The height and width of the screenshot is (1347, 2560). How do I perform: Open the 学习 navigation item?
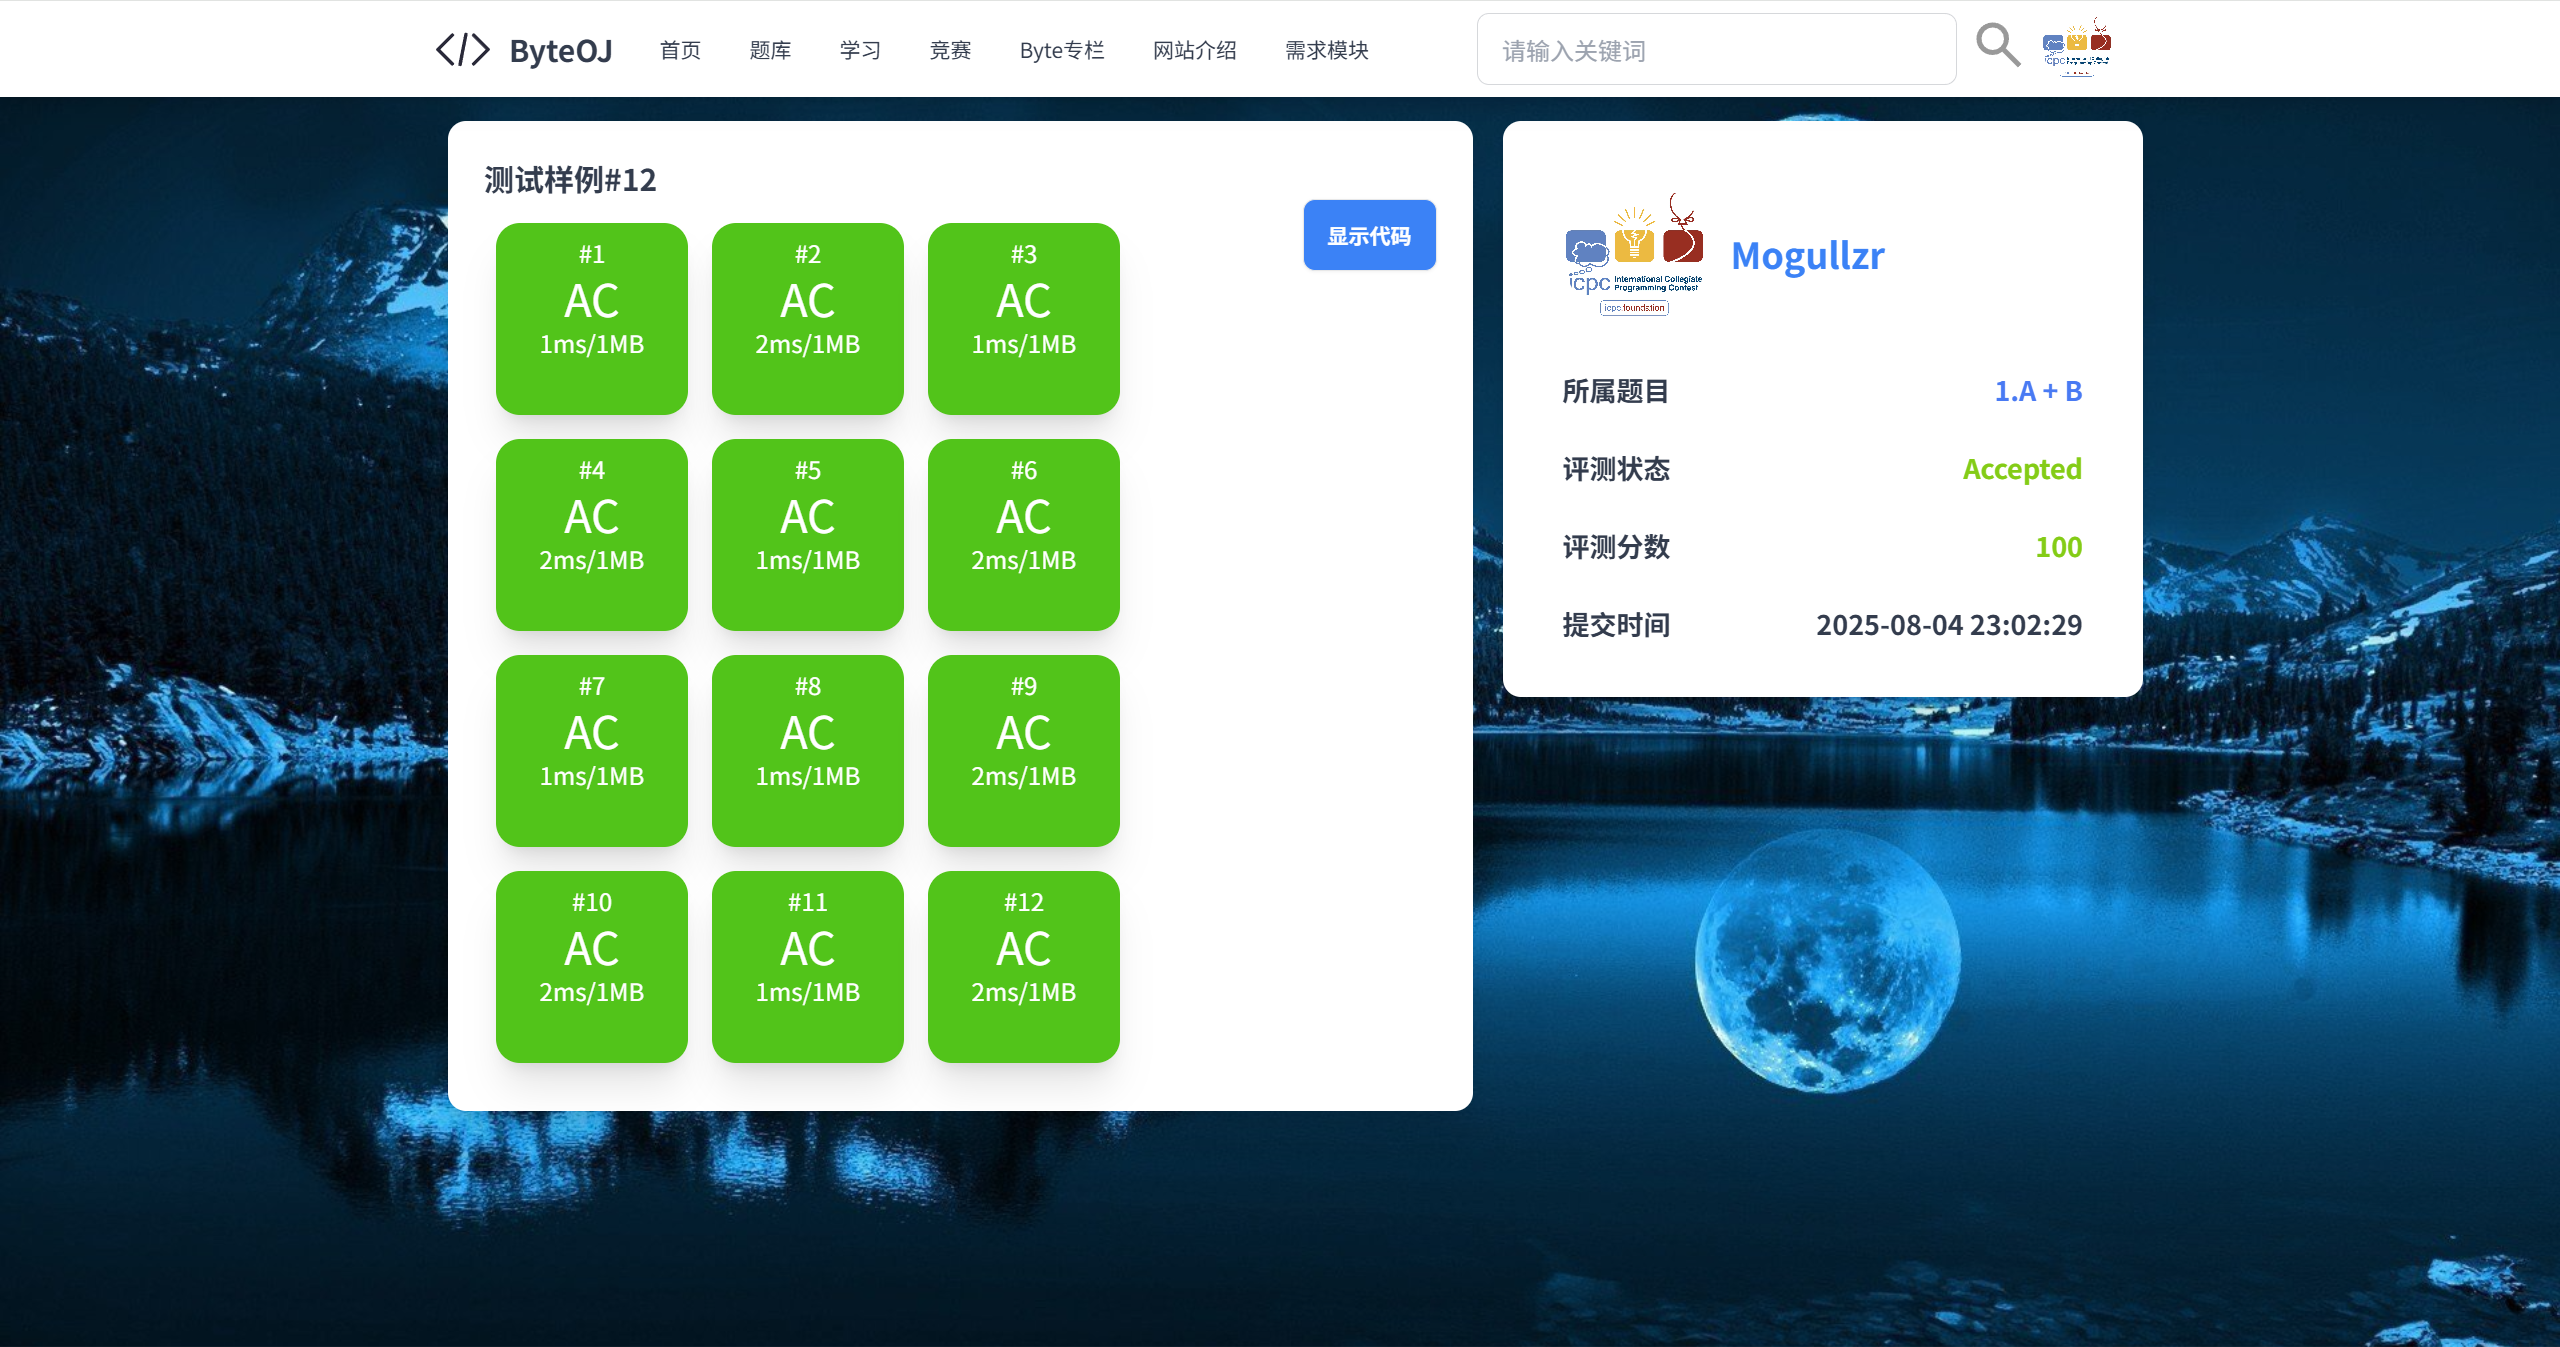pos(860,50)
